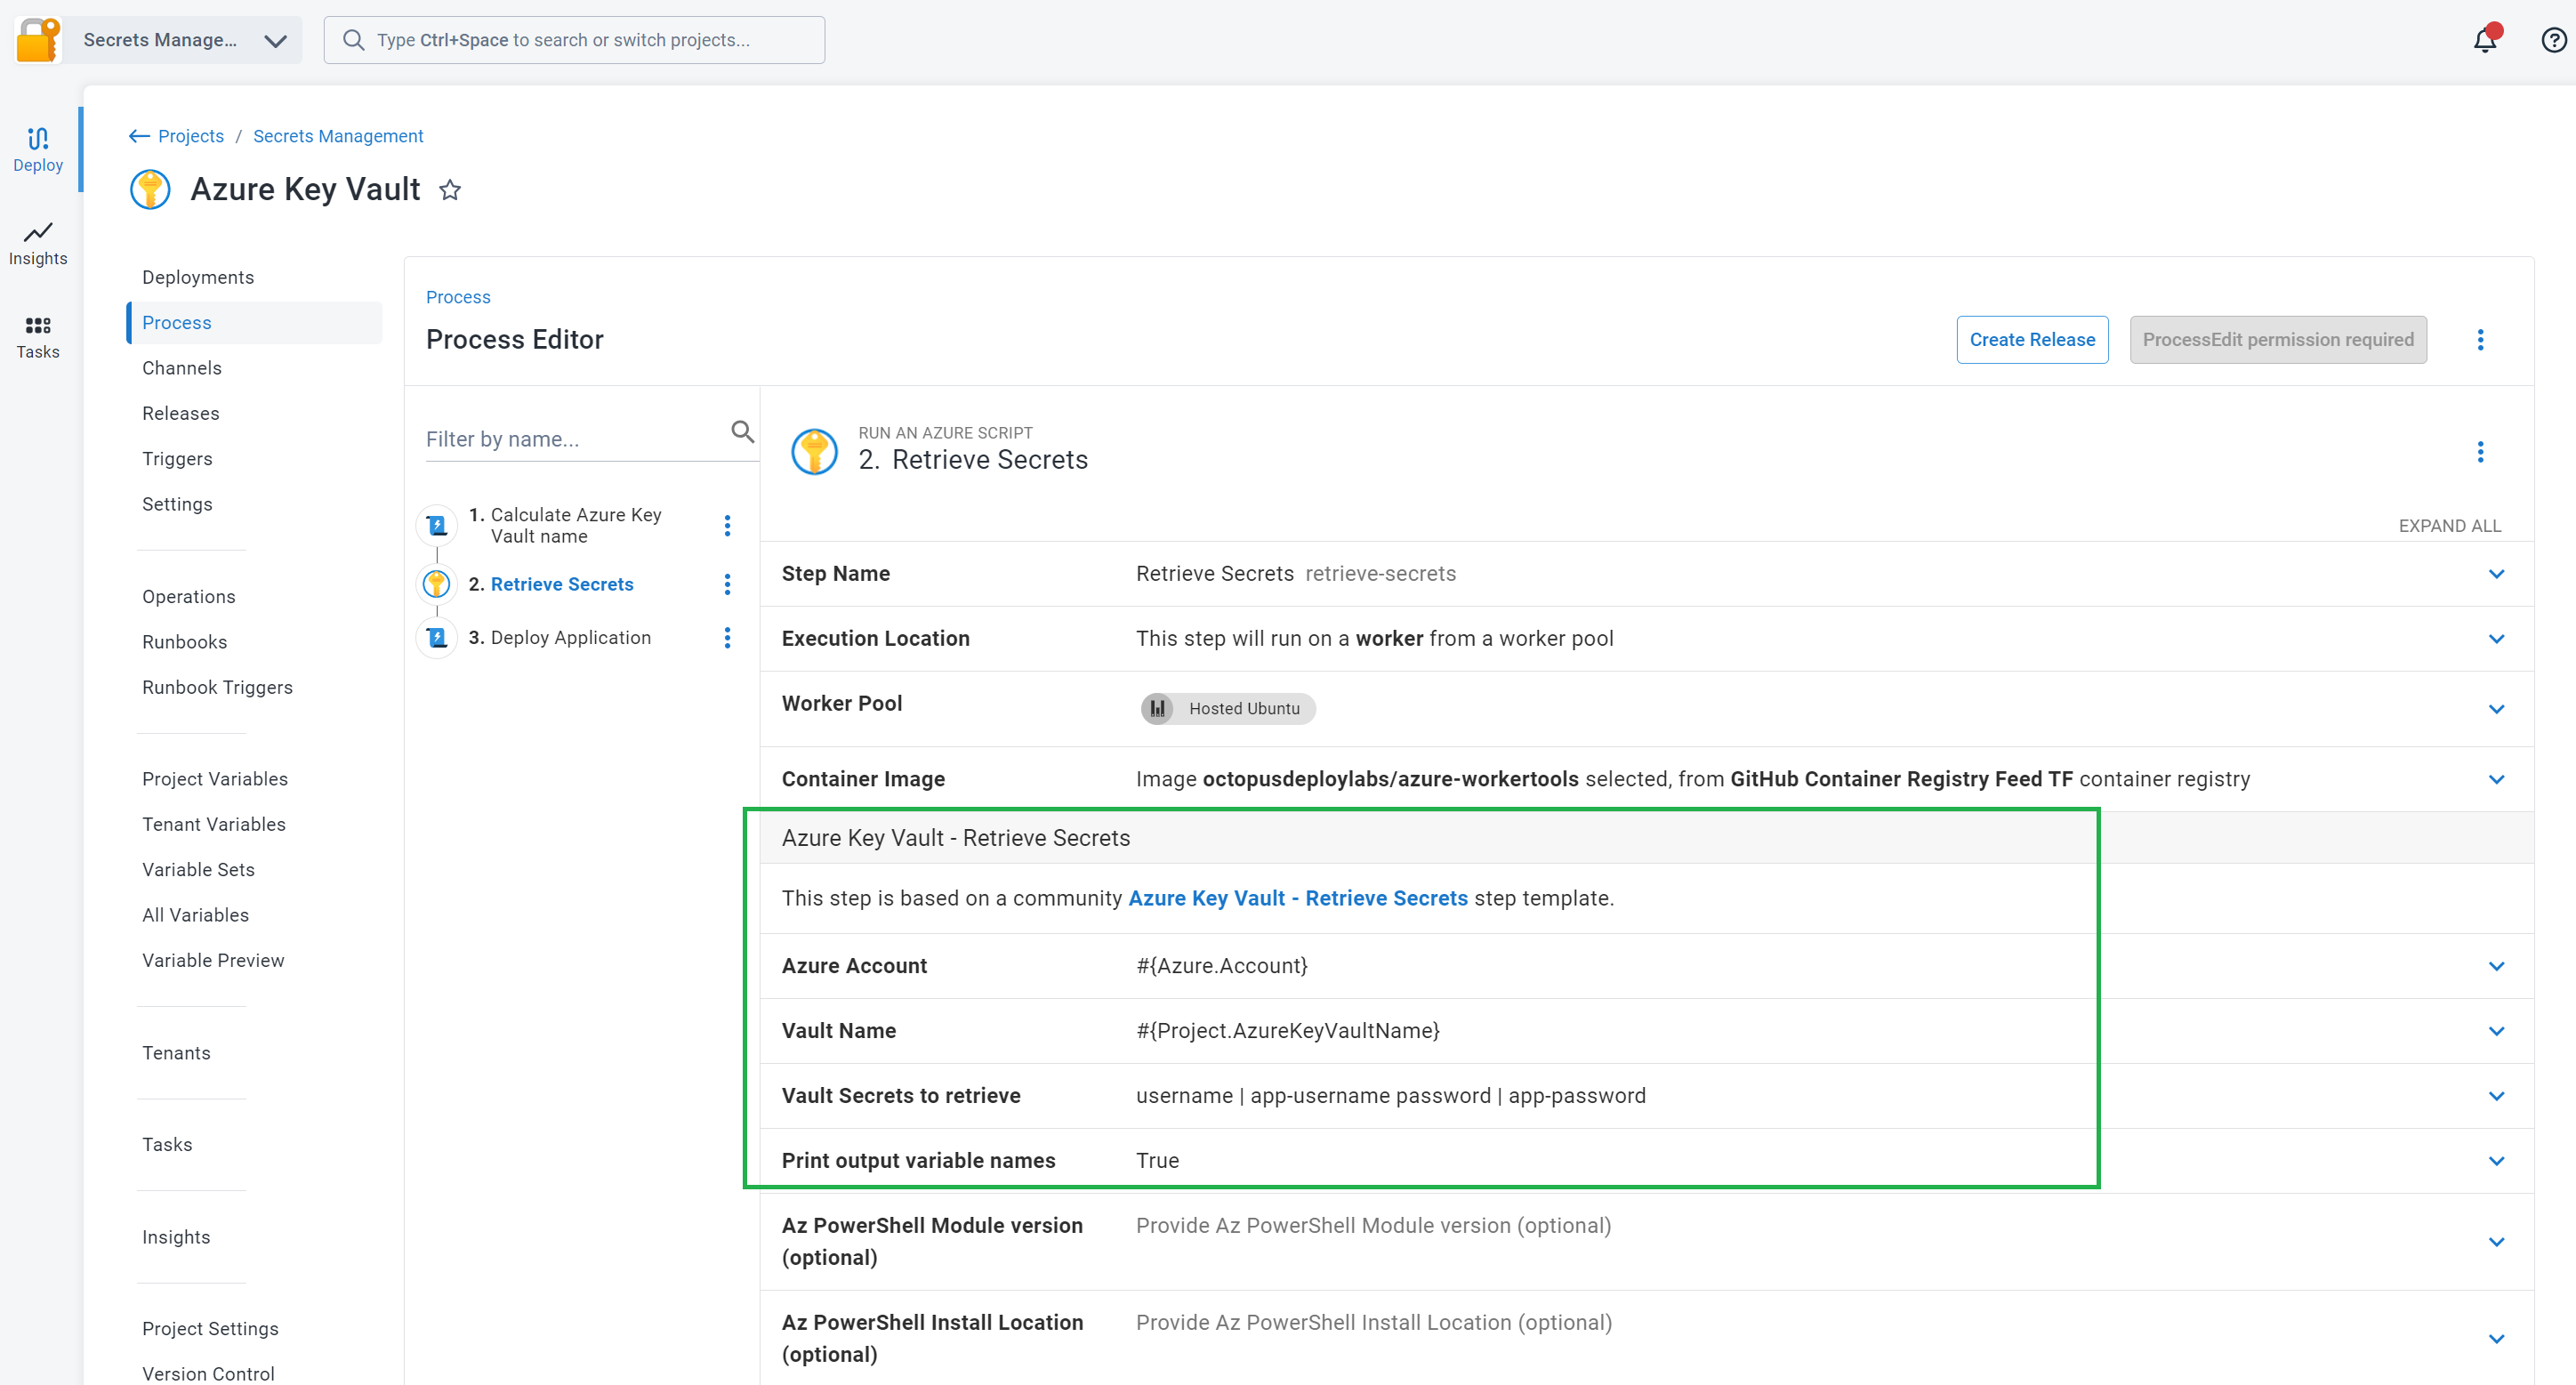
Task: Expand the Worker Pool section
Action: [x=2496, y=709]
